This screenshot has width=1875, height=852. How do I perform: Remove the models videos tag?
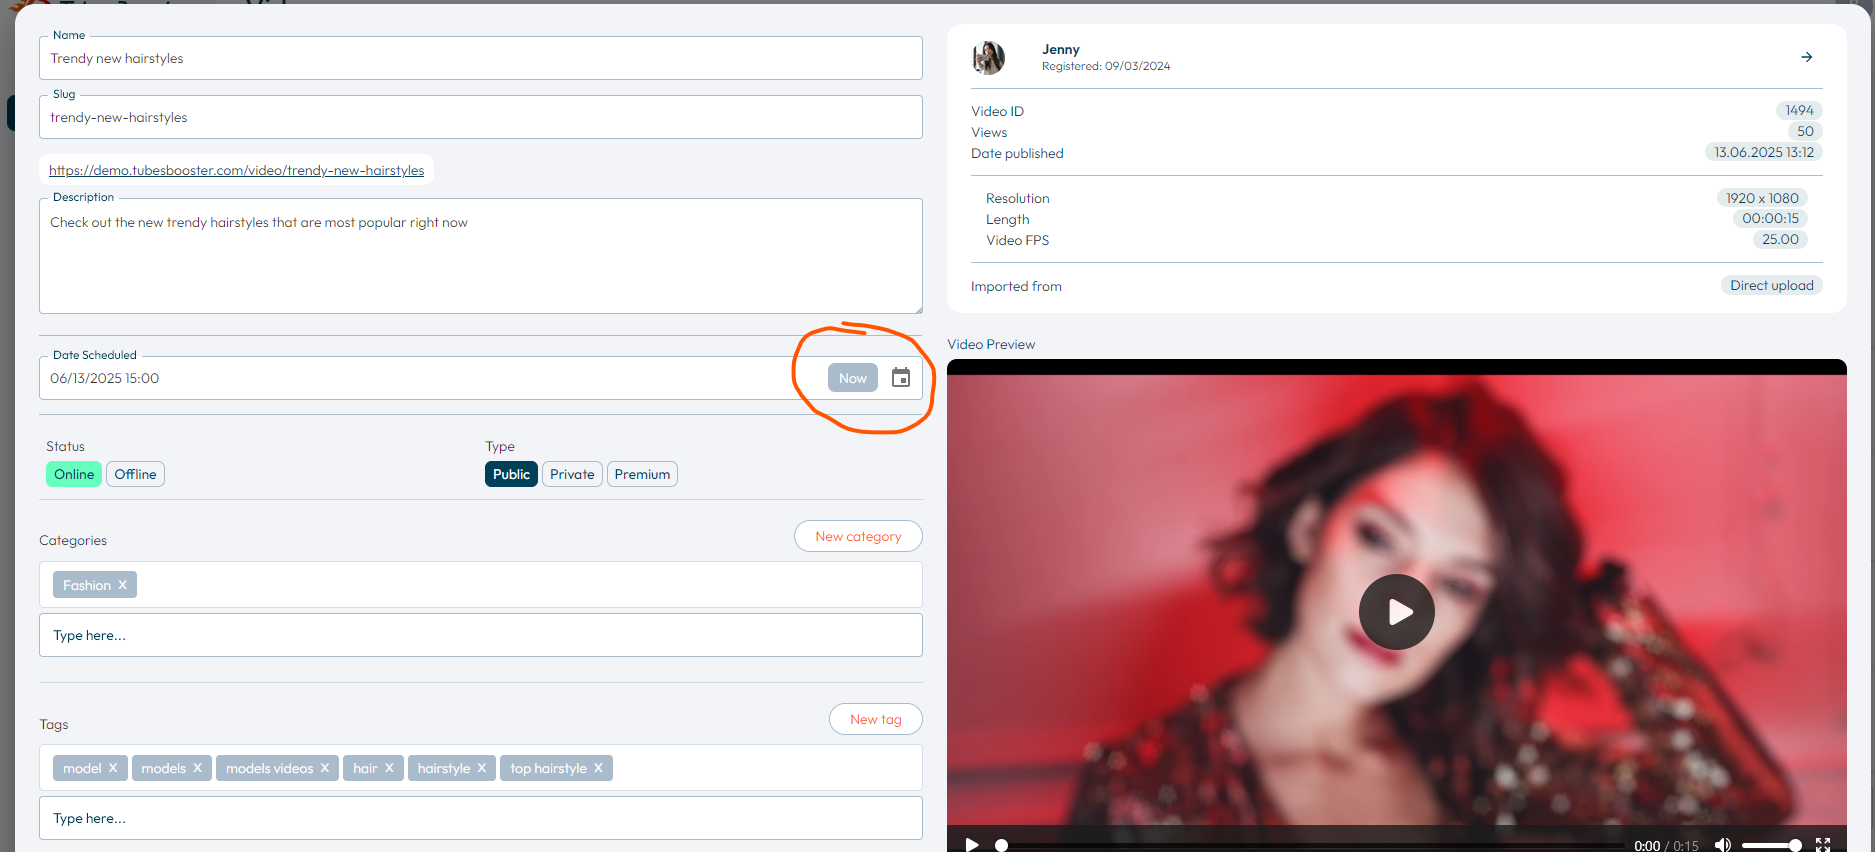pos(324,768)
